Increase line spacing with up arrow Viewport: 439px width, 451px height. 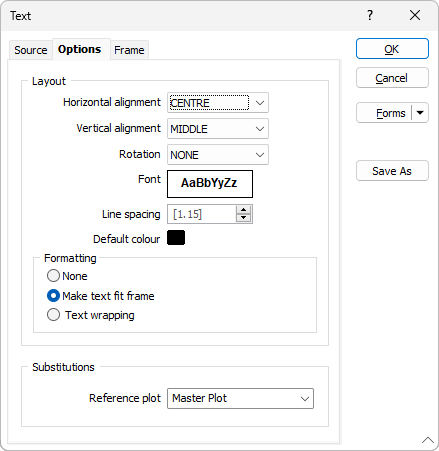point(244,210)
